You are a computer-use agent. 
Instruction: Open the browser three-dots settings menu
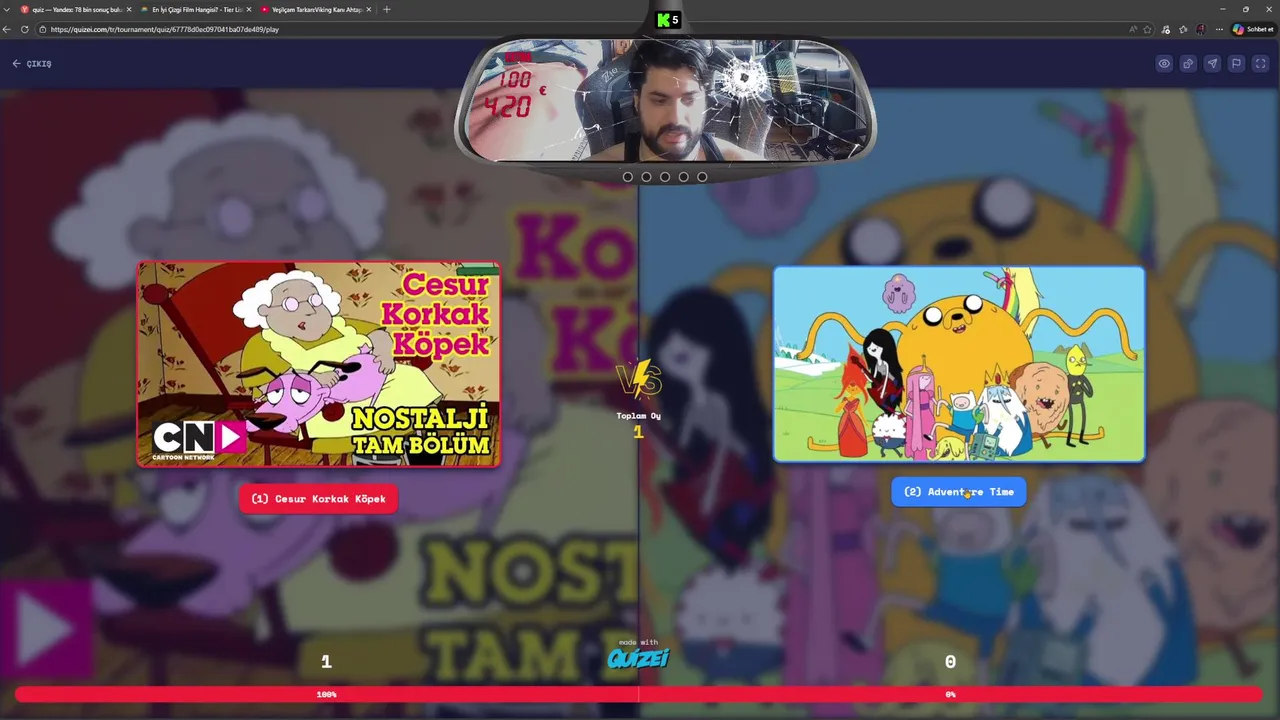[1219, 29]
